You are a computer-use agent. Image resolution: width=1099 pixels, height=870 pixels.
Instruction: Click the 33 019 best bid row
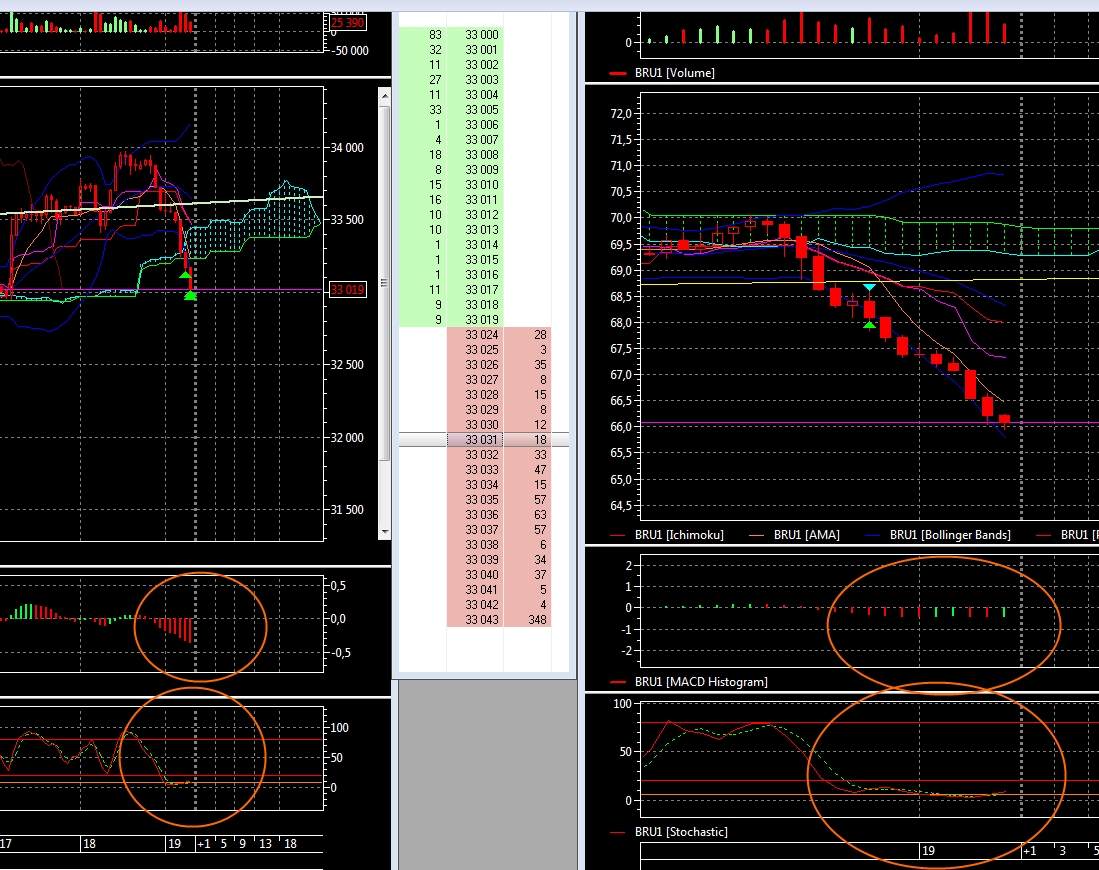481,320
